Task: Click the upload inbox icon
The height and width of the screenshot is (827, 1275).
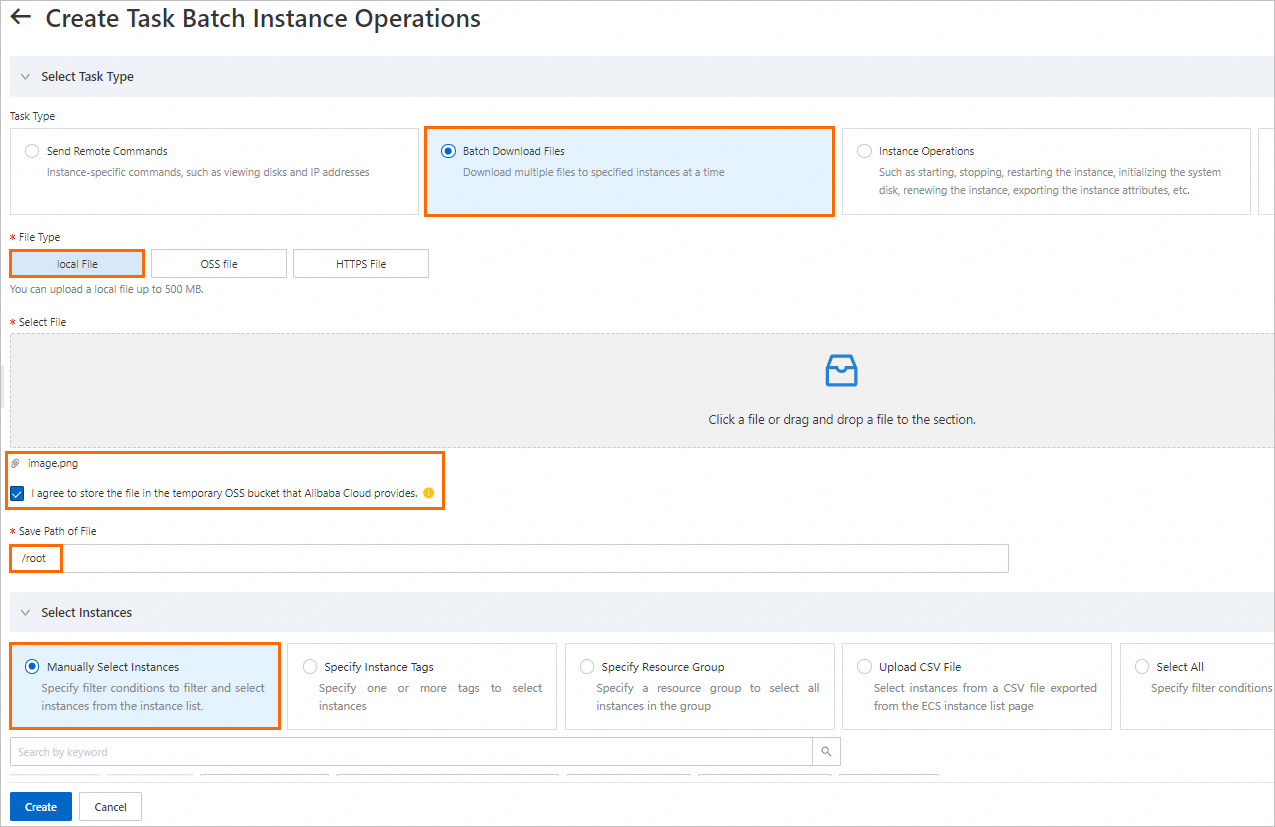Action: pyautogui.click(x=841, y=371)
